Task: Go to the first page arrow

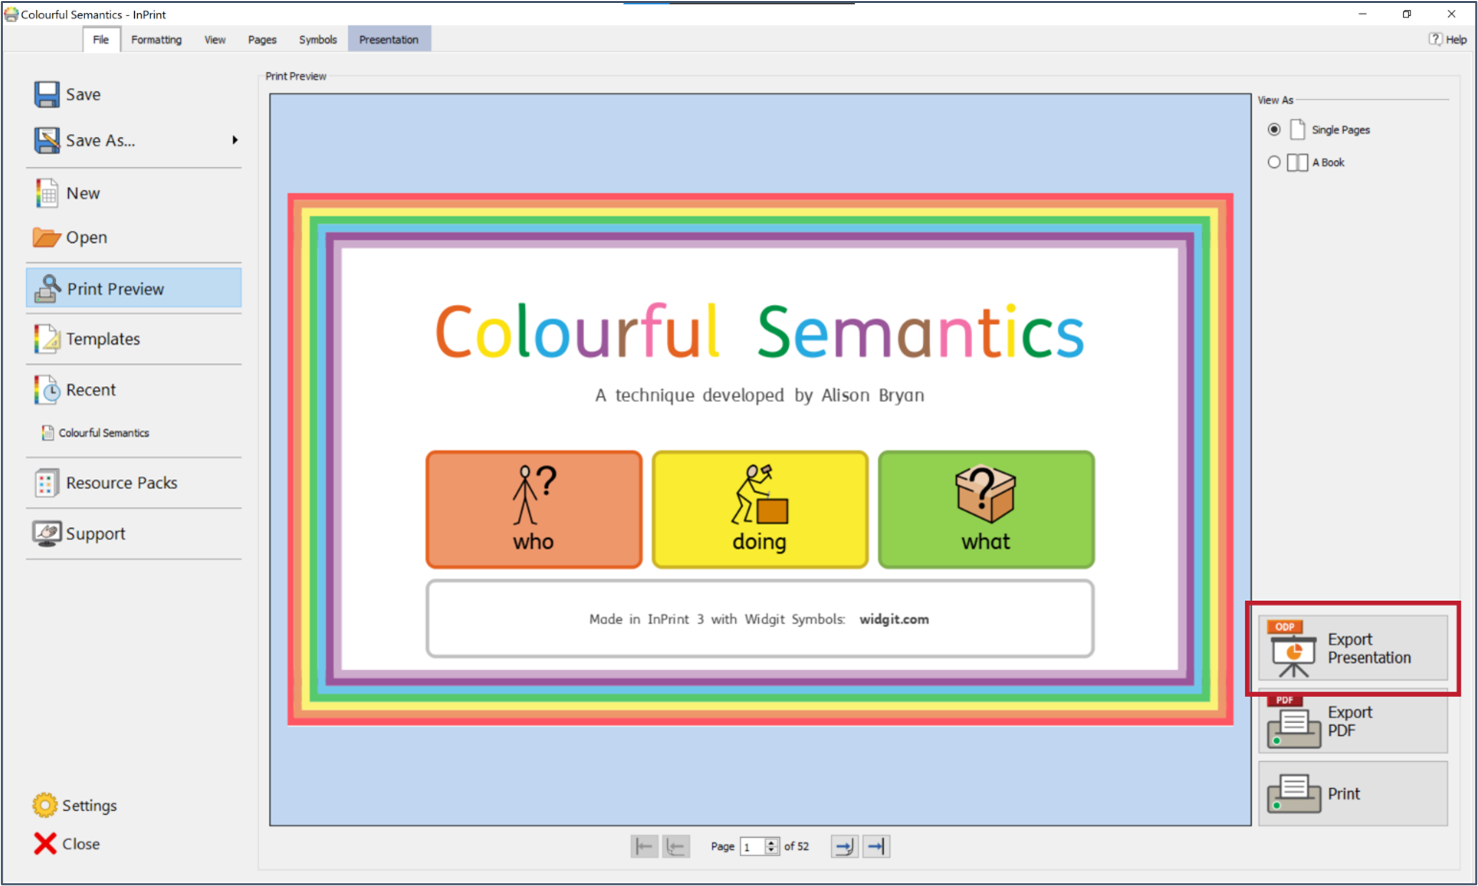Action: tap(644, 847)
